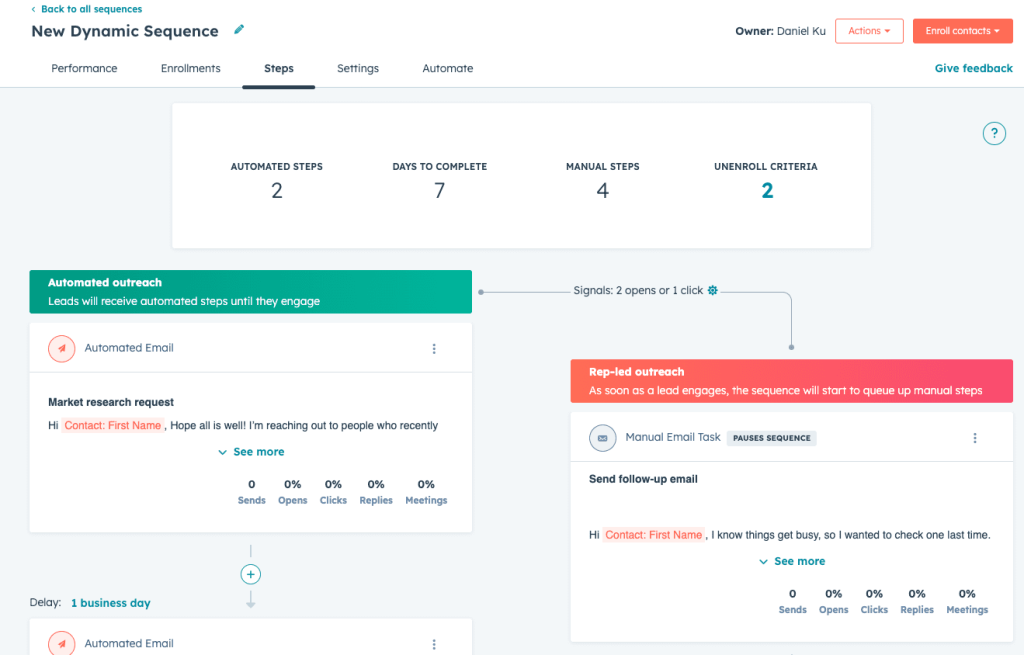Open the Settings tab
The height and width of the screenshot is (655, 1024).
(357, 69)
